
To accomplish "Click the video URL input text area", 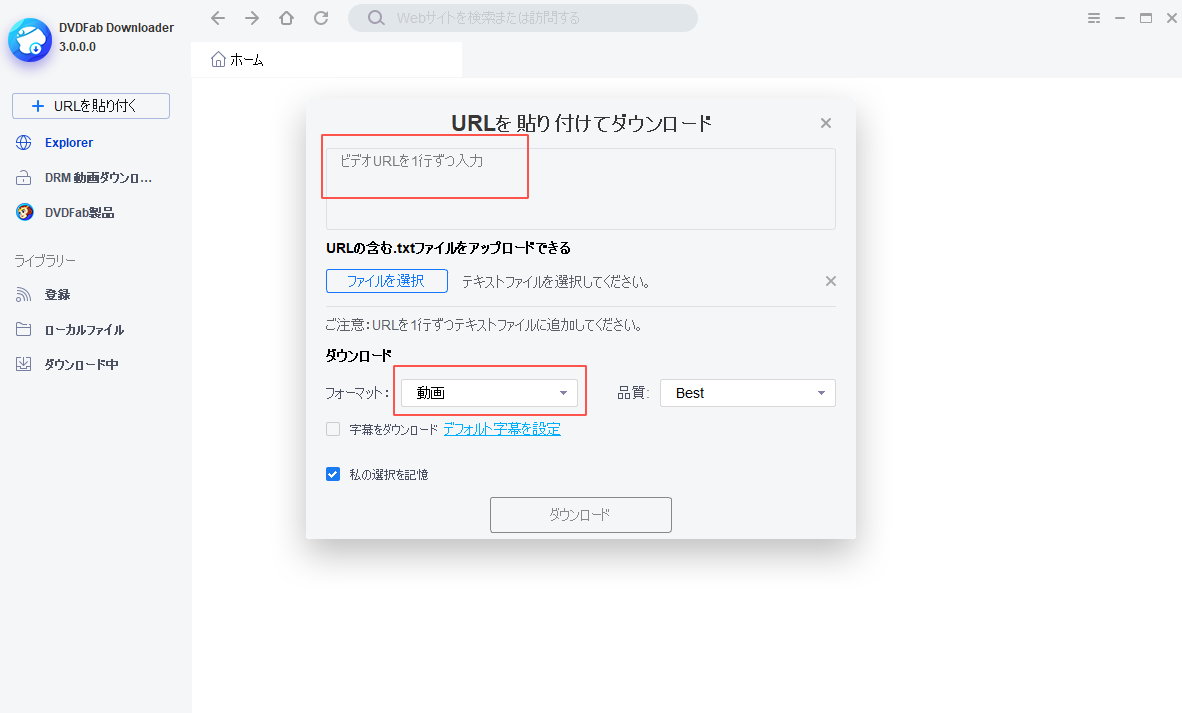I will point(580,189).
